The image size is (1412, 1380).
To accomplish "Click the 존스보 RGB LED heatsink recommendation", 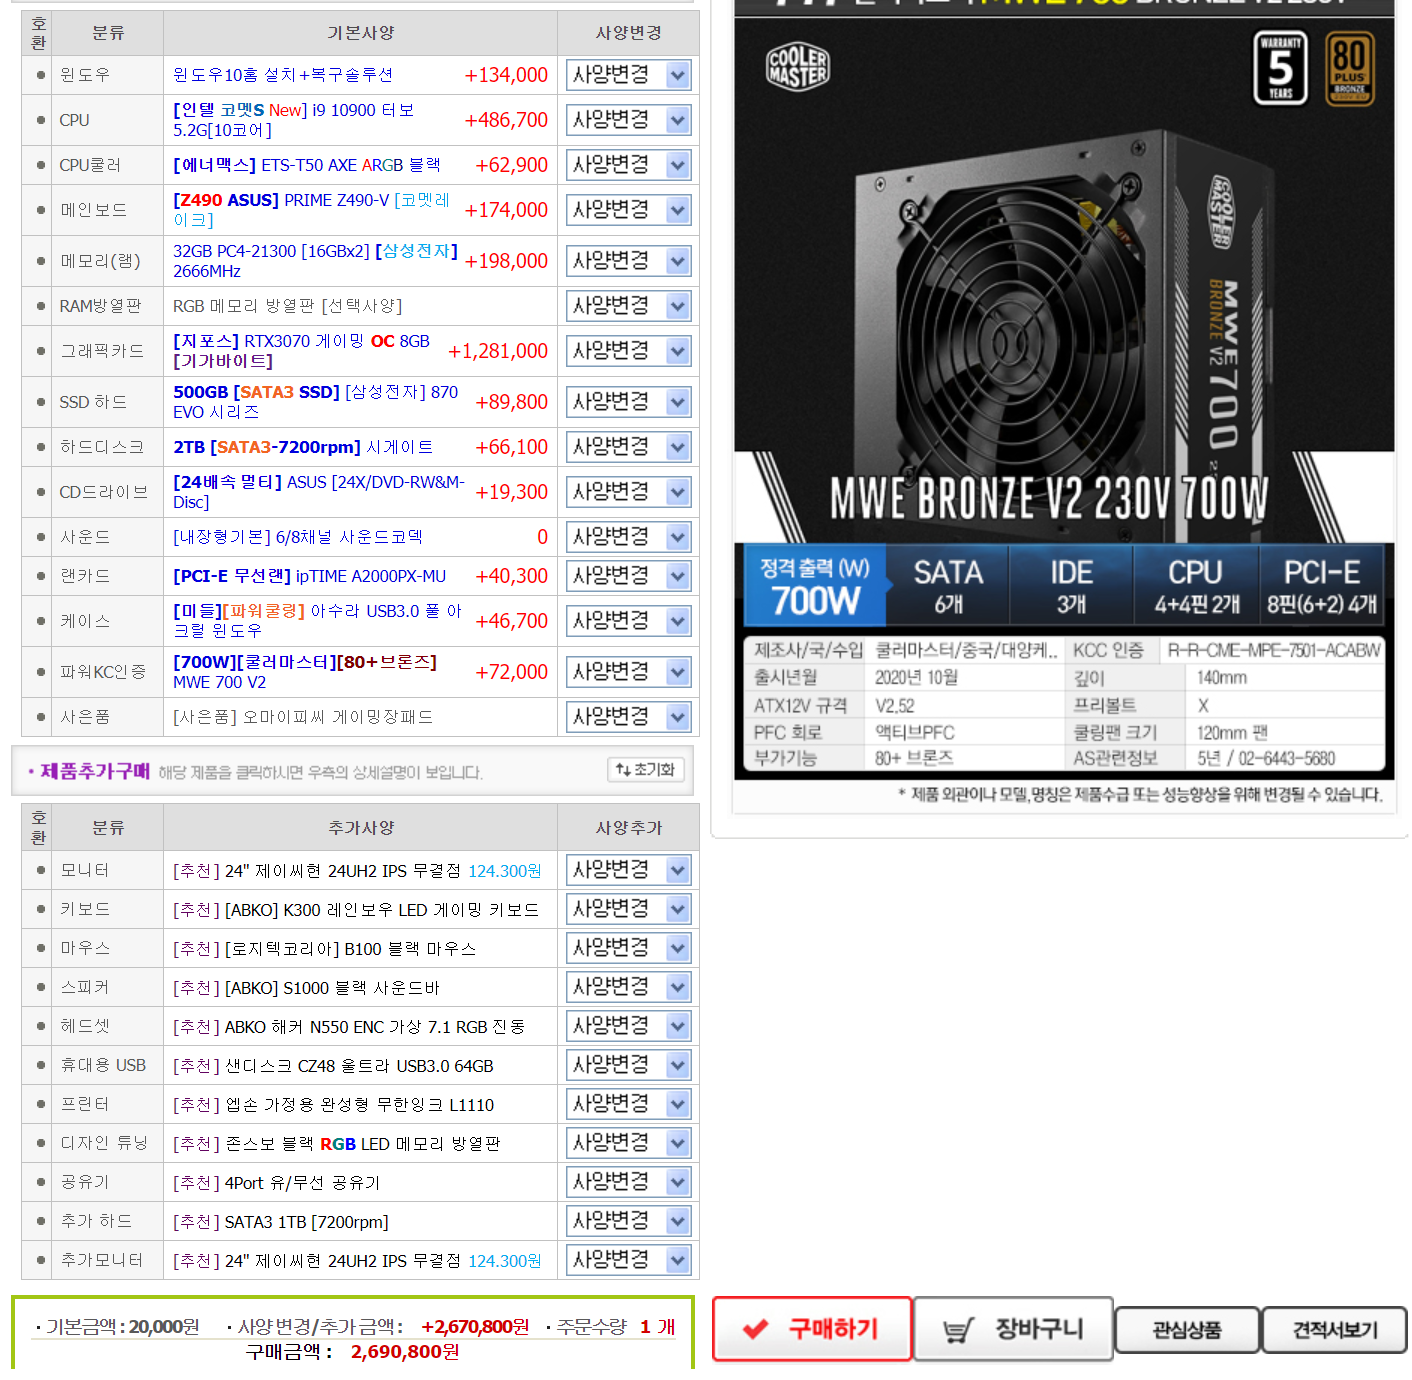I will (x=337, y=1144).
